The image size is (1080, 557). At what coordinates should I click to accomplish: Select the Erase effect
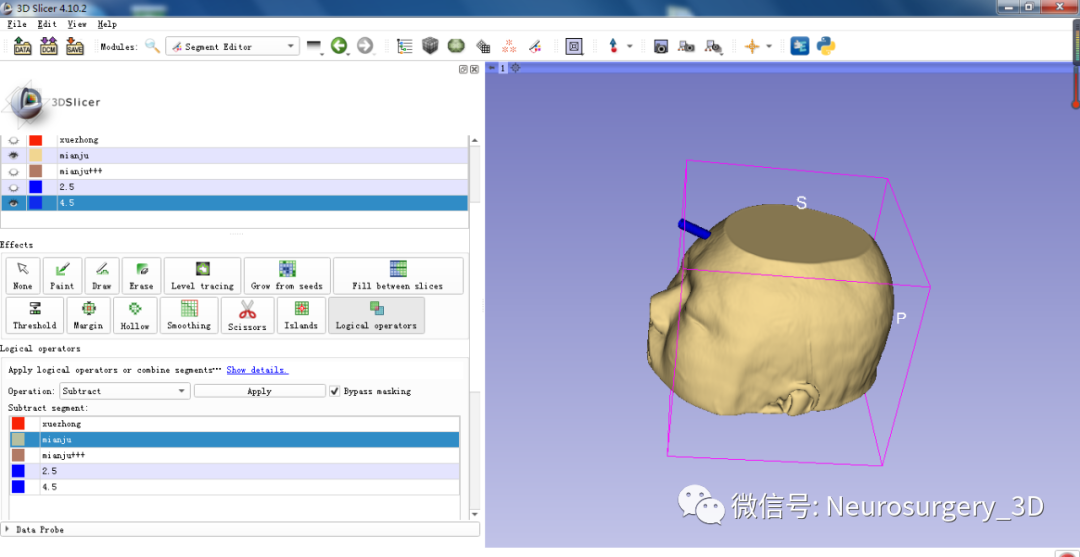pyautogui.click(x=142, y=276)
